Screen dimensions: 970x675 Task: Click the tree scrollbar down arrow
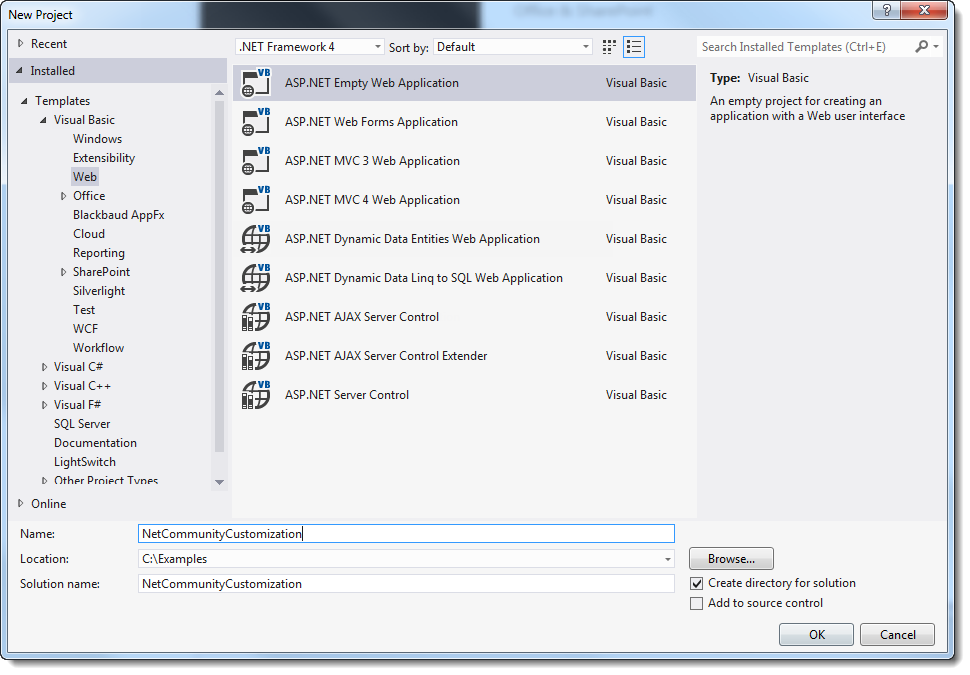[219, 483]
